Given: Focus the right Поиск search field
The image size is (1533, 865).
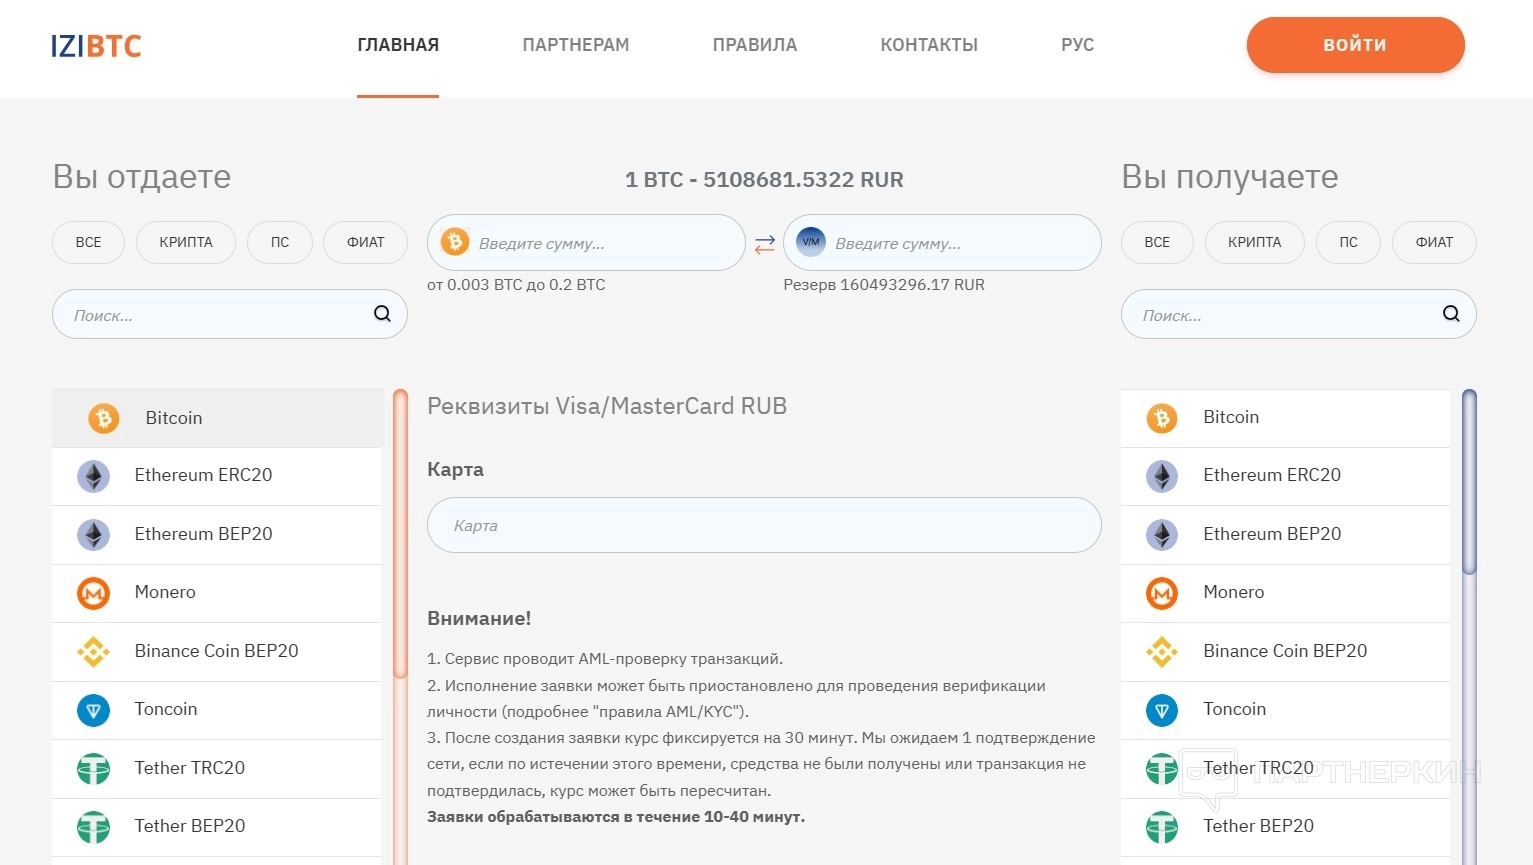Looking at the screenshot, I should 1299,314.
